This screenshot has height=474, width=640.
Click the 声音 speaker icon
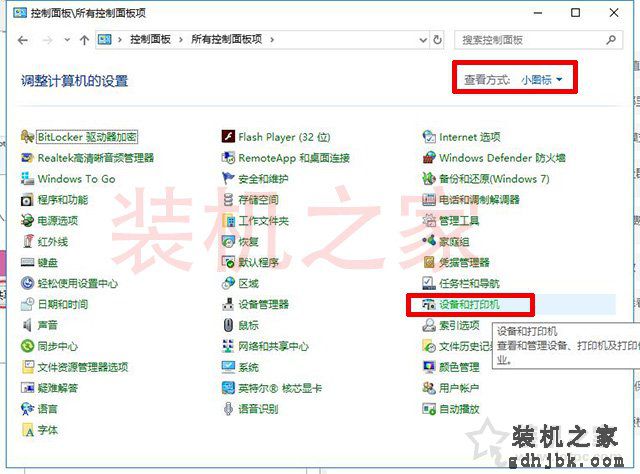pos(27,325)
